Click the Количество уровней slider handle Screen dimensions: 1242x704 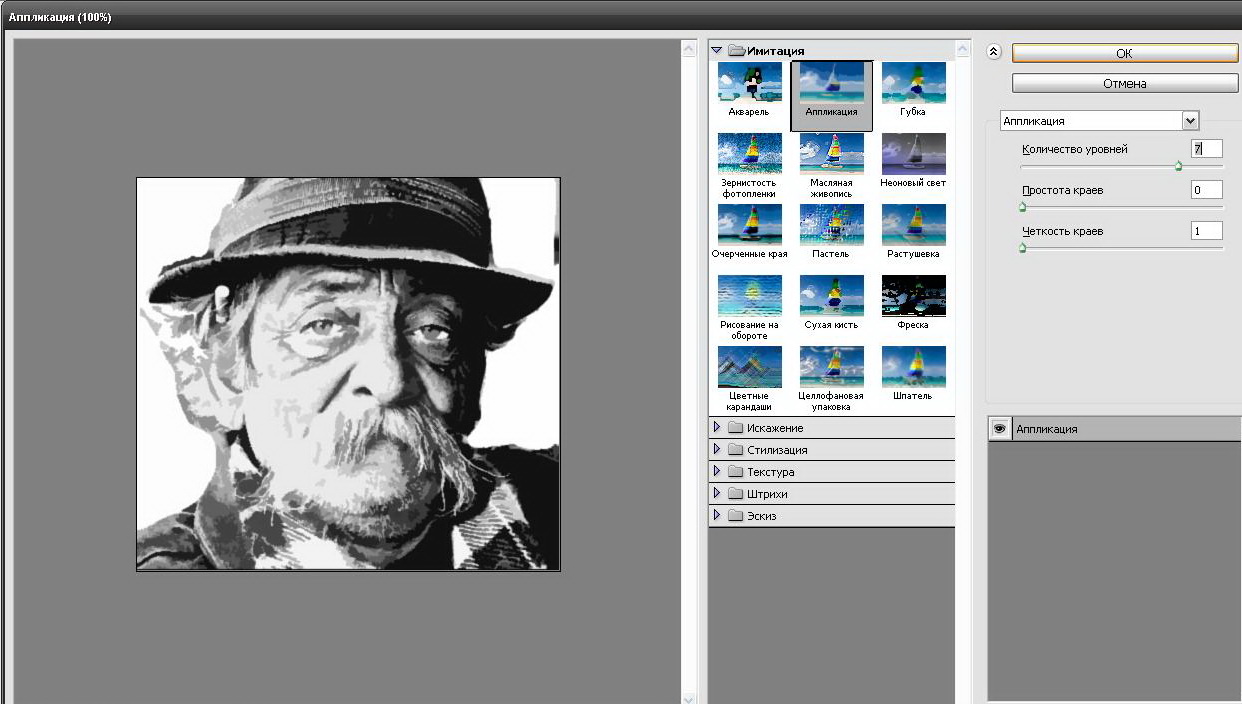[1179, 166]
